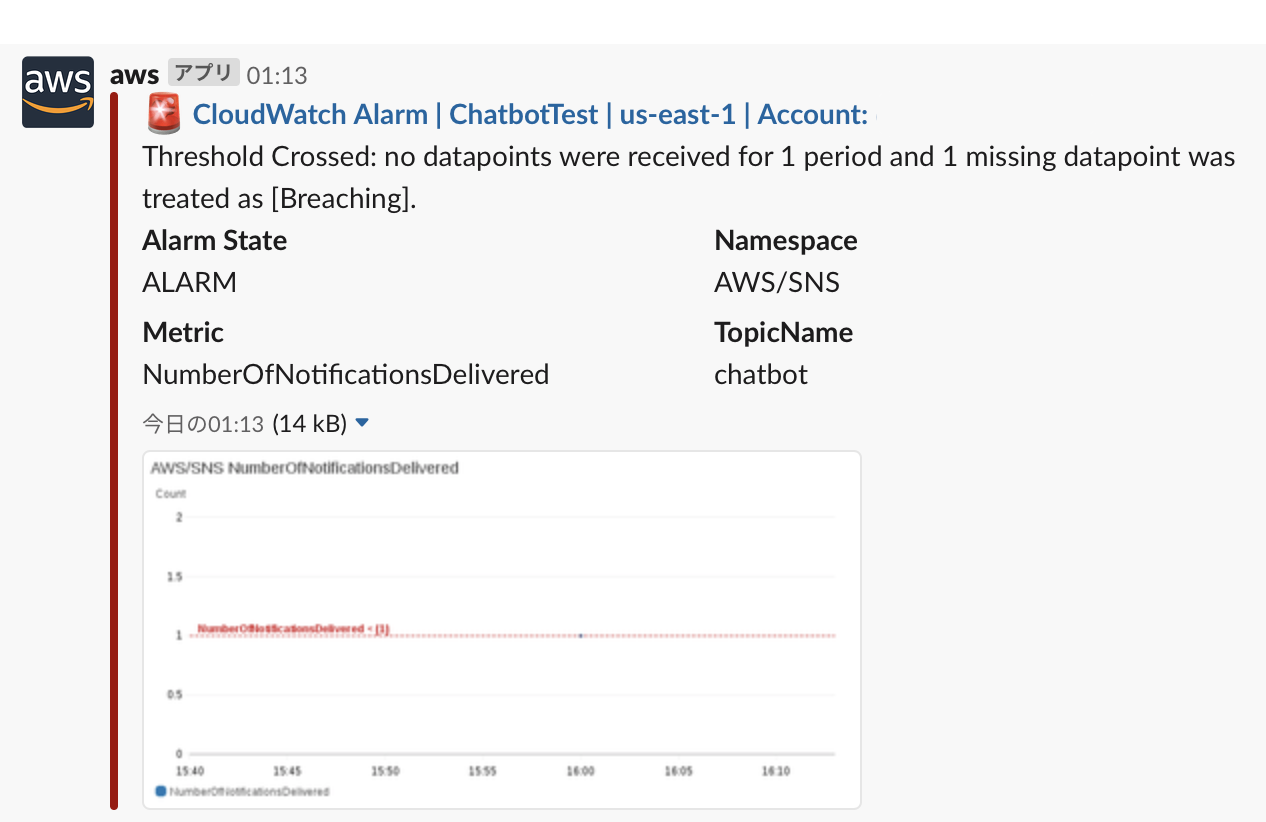The height and width of the screenshot is (822, 1266).
Task: Click the chart title AWS/SNS NumberOfNotificationsDelivered
Action: [304, 467]
